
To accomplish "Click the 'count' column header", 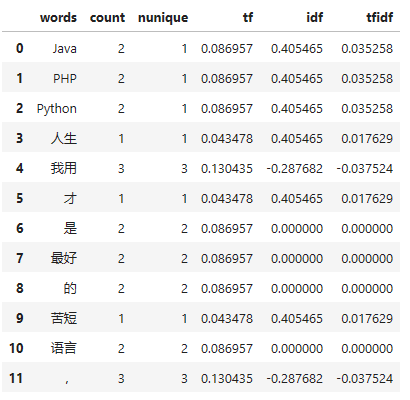I will (107, 17).
